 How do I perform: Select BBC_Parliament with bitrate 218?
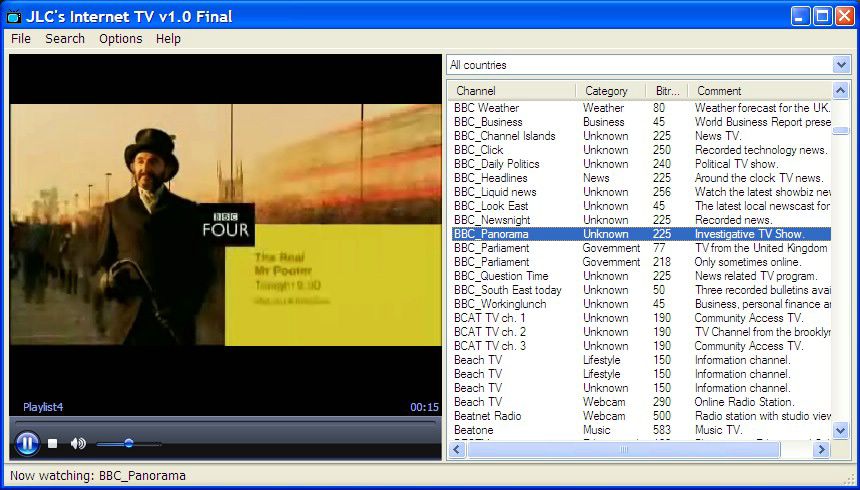point(641,262)
